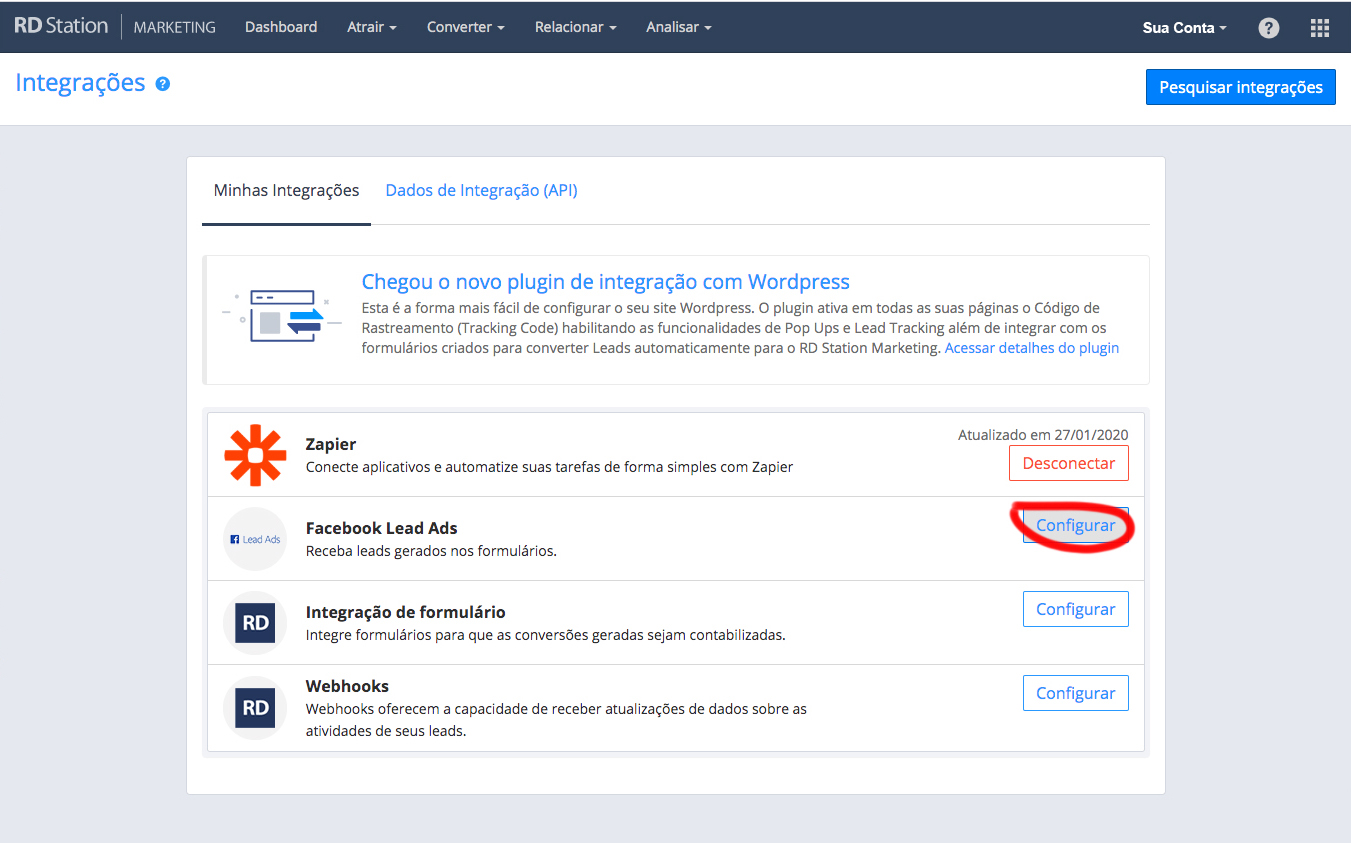Image resolution: width=1351 pixels, height=843 pixels.
Task: Click the Pesquisar integrações button
Action: point(1240,87)
